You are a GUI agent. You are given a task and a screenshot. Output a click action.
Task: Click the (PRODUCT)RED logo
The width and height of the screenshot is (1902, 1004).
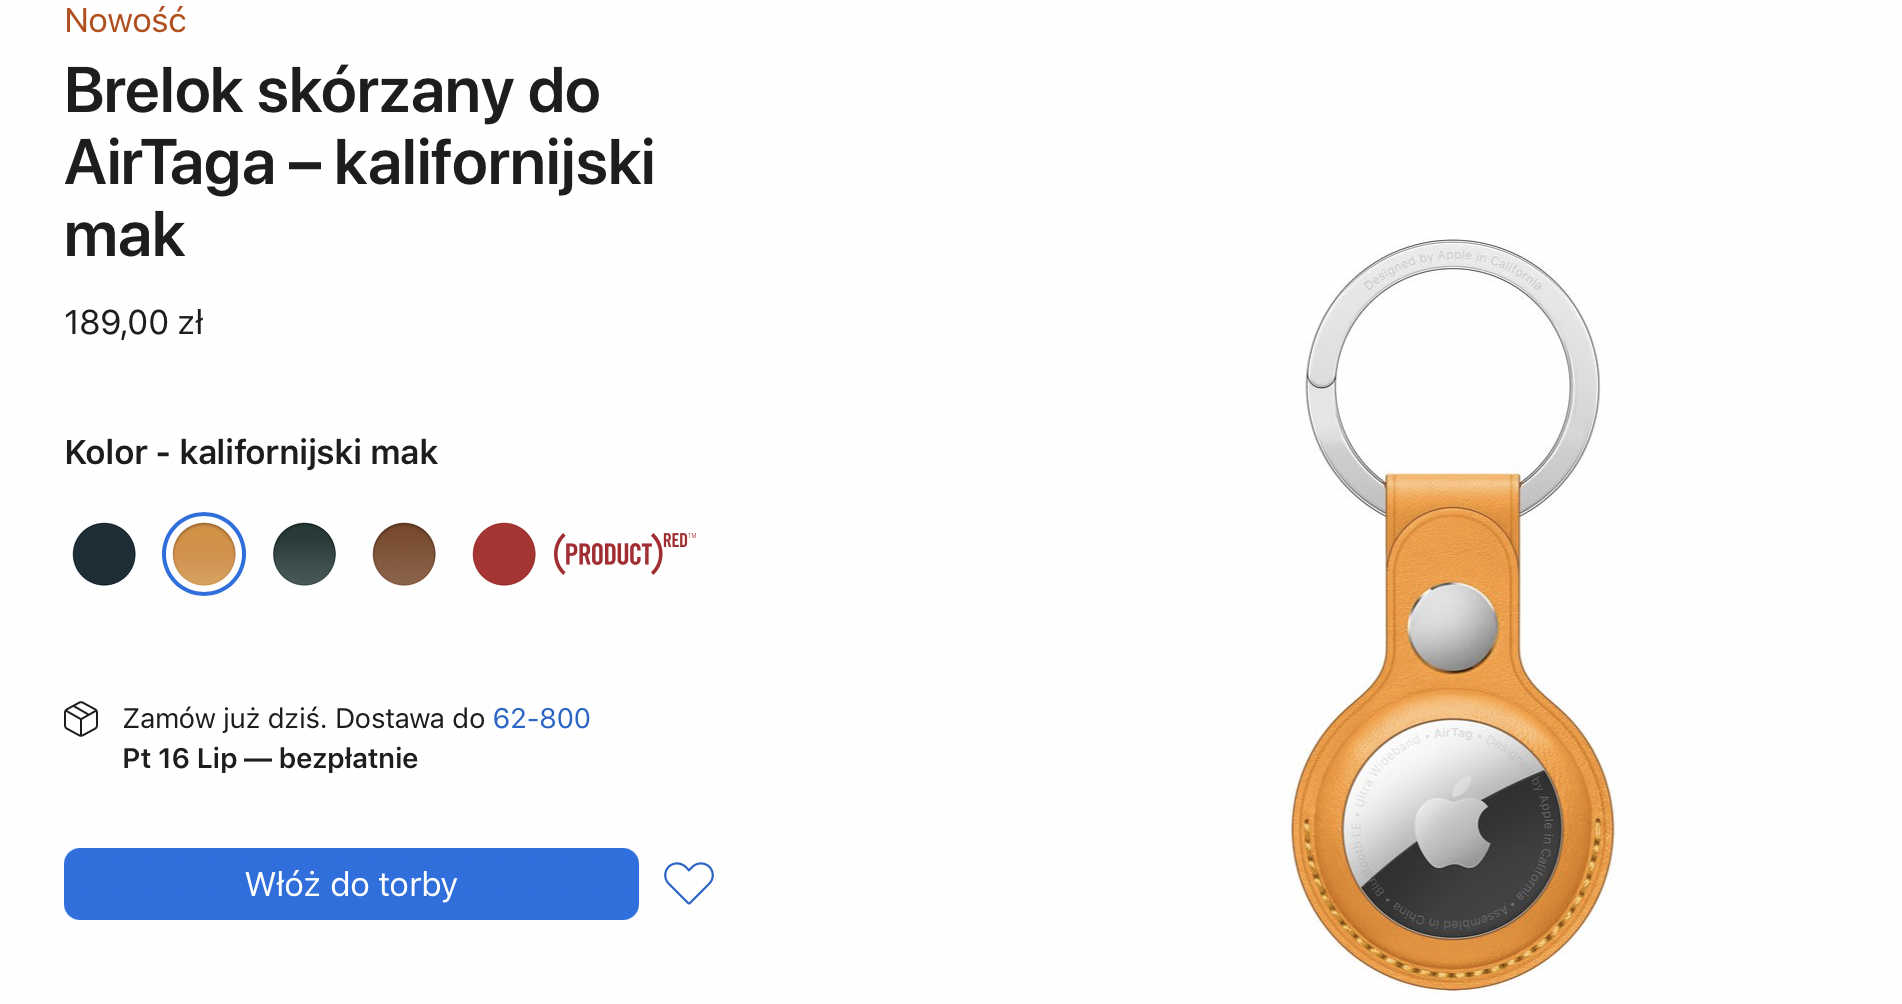click(624, 553)
